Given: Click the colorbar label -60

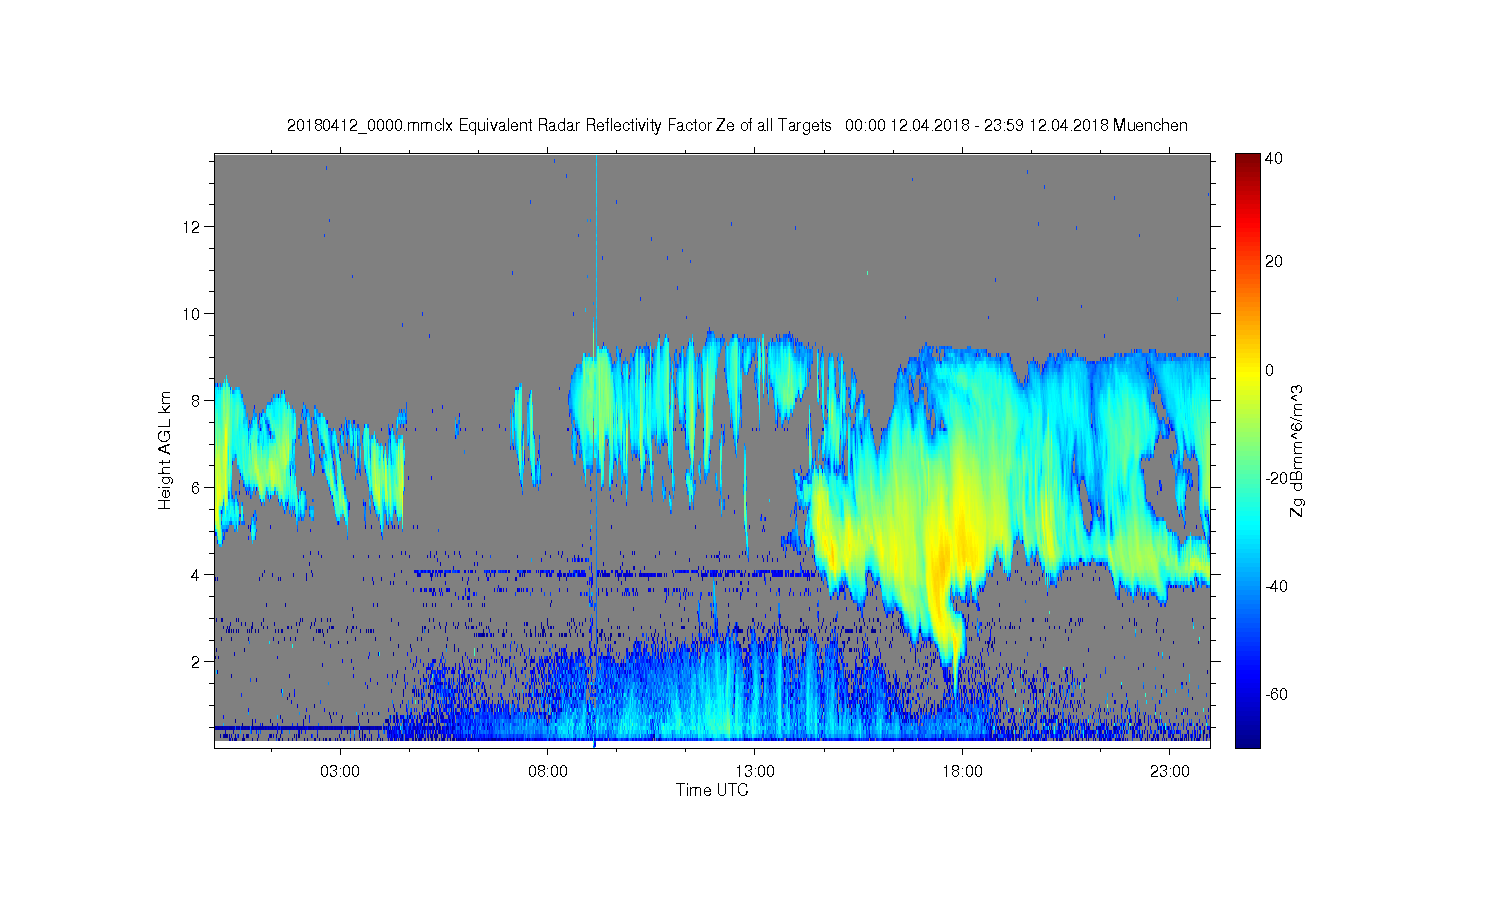Looking at the screenshot, I should 1276,694.
